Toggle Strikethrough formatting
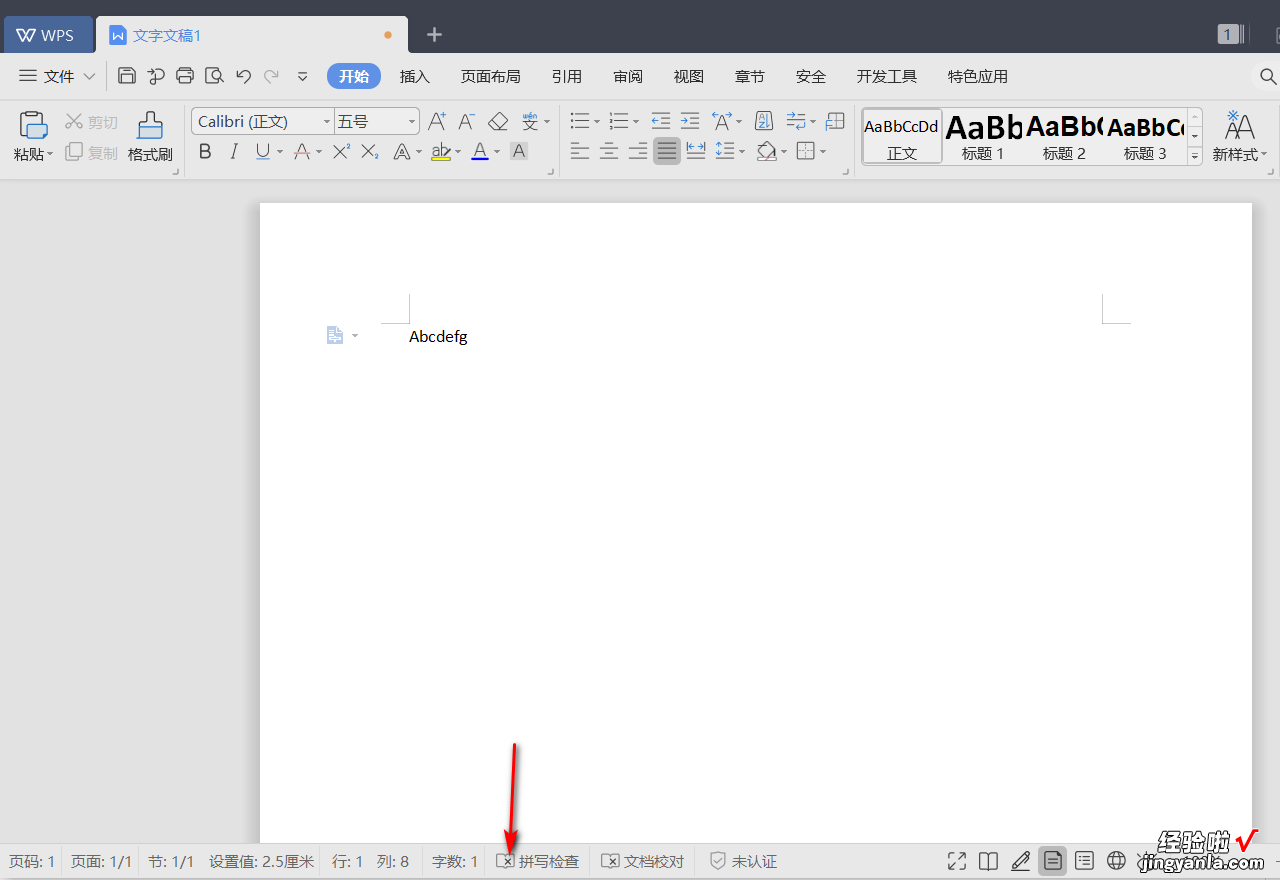Viewport: 1280px width, 880px height. pos(302,152)
